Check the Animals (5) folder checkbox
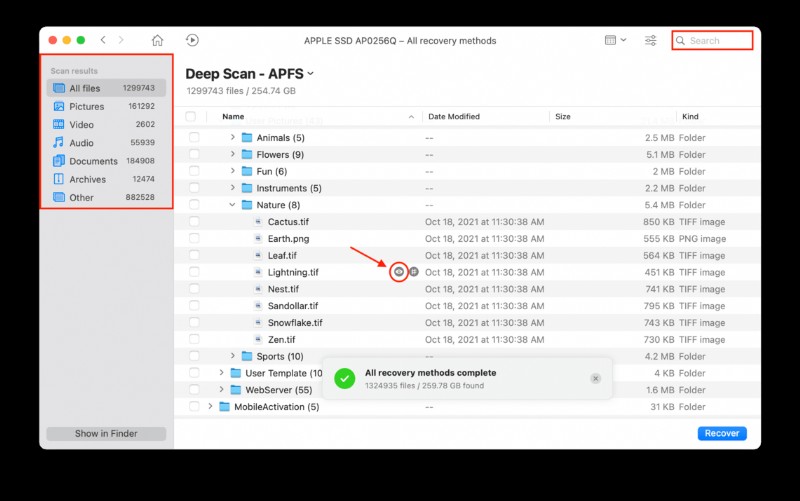This screenshot has width=800, height=501. (194, 137)
